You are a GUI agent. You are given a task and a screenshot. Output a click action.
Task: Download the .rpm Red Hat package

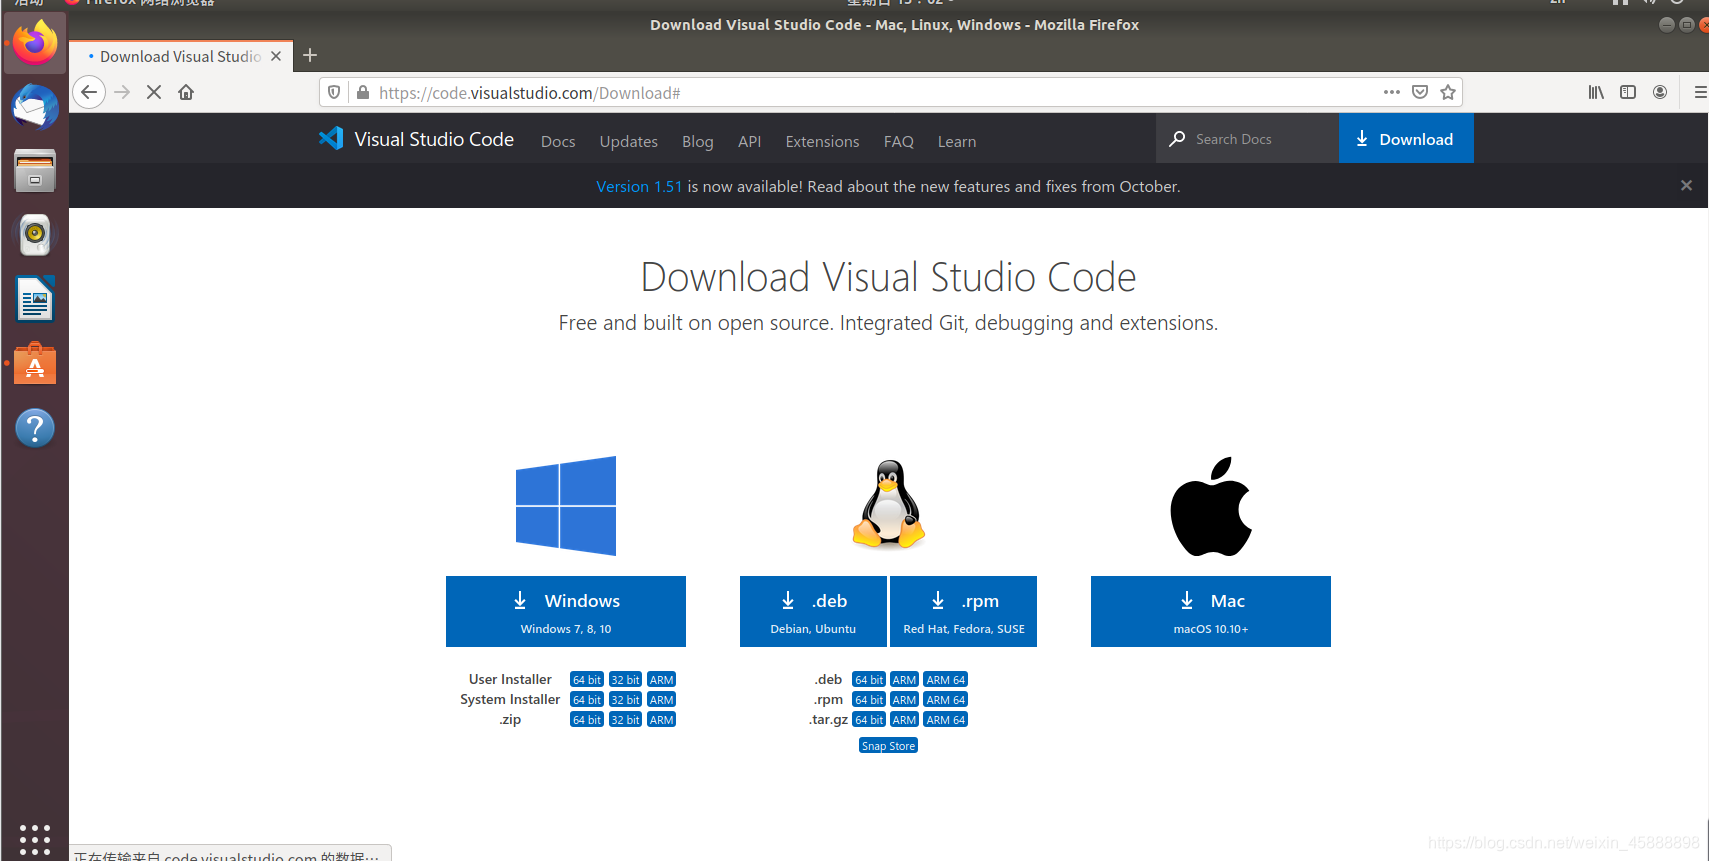click(963, 611)
